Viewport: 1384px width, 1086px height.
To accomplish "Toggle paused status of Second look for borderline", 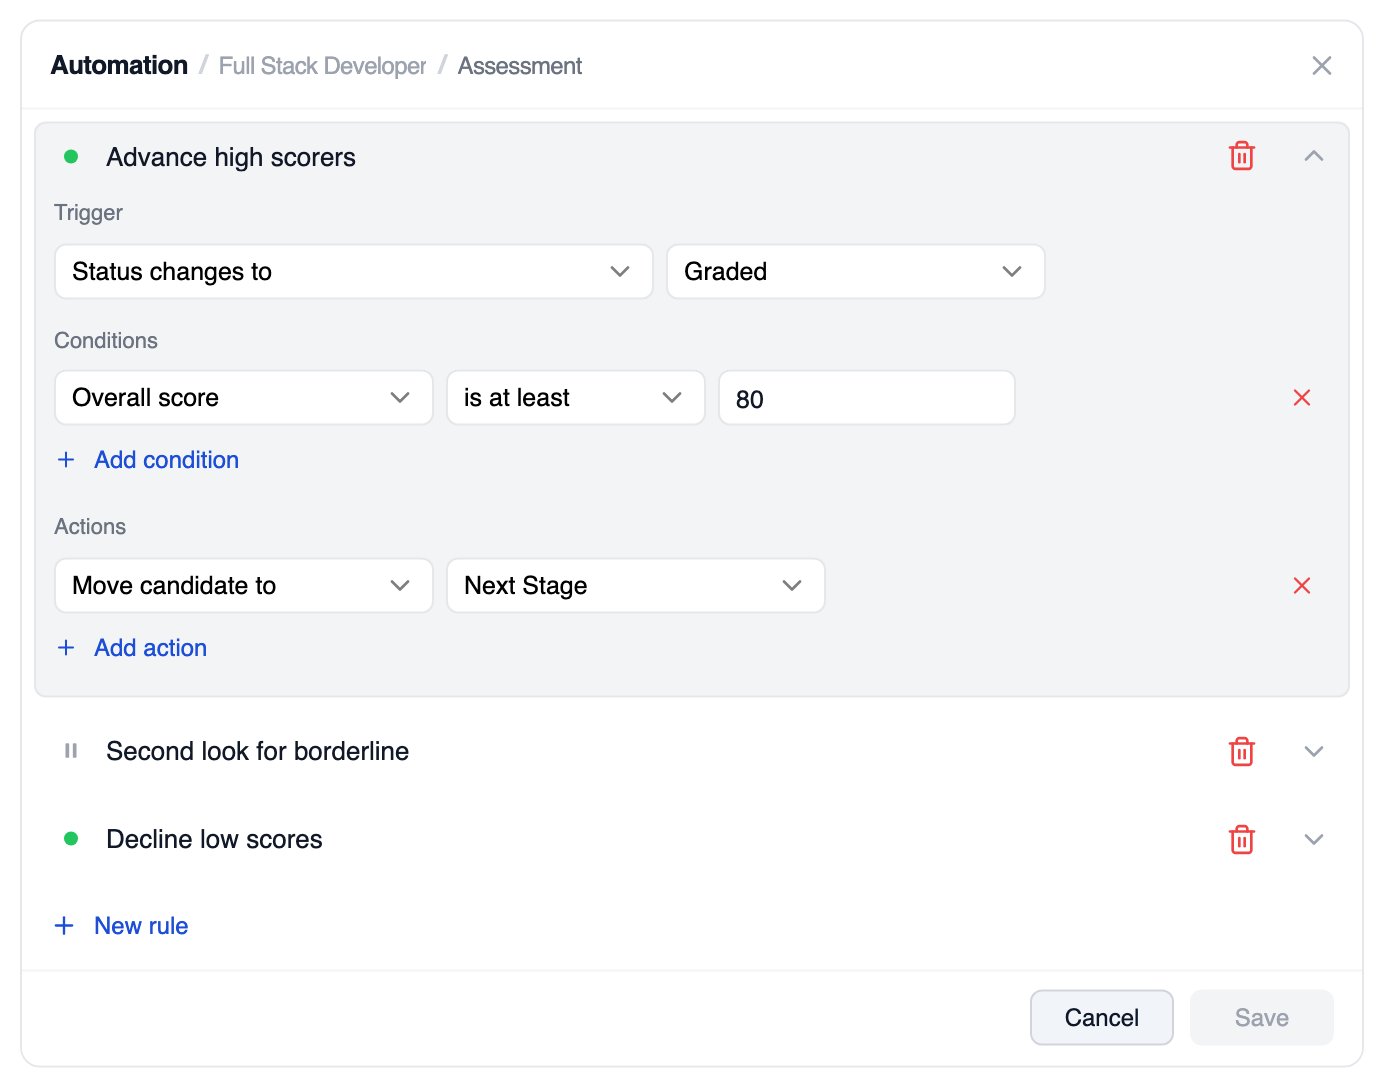I will [x=71, y=751].
